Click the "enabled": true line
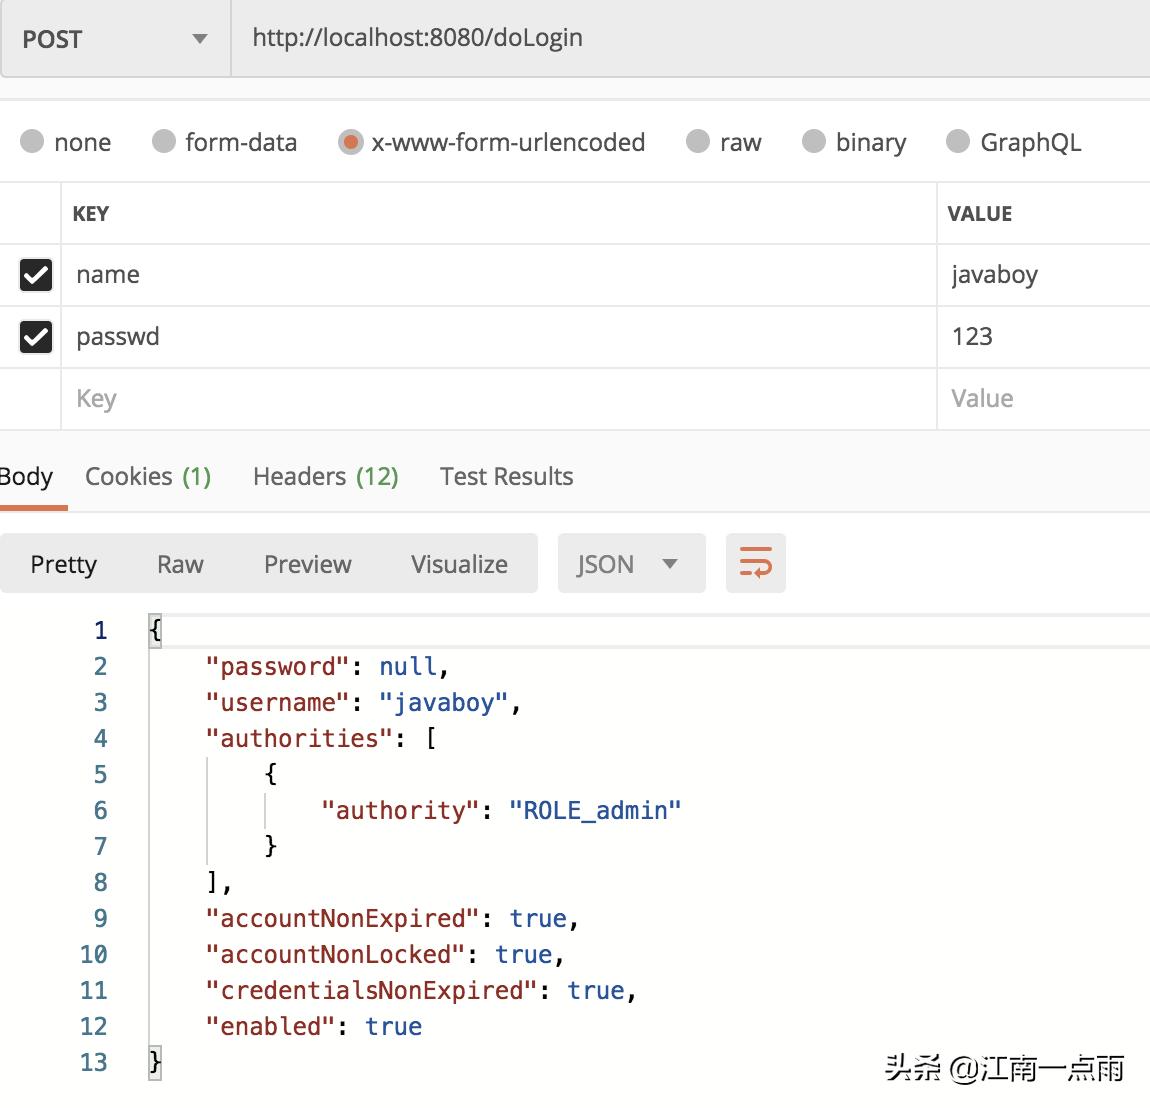 click(x=314, y=1026)
